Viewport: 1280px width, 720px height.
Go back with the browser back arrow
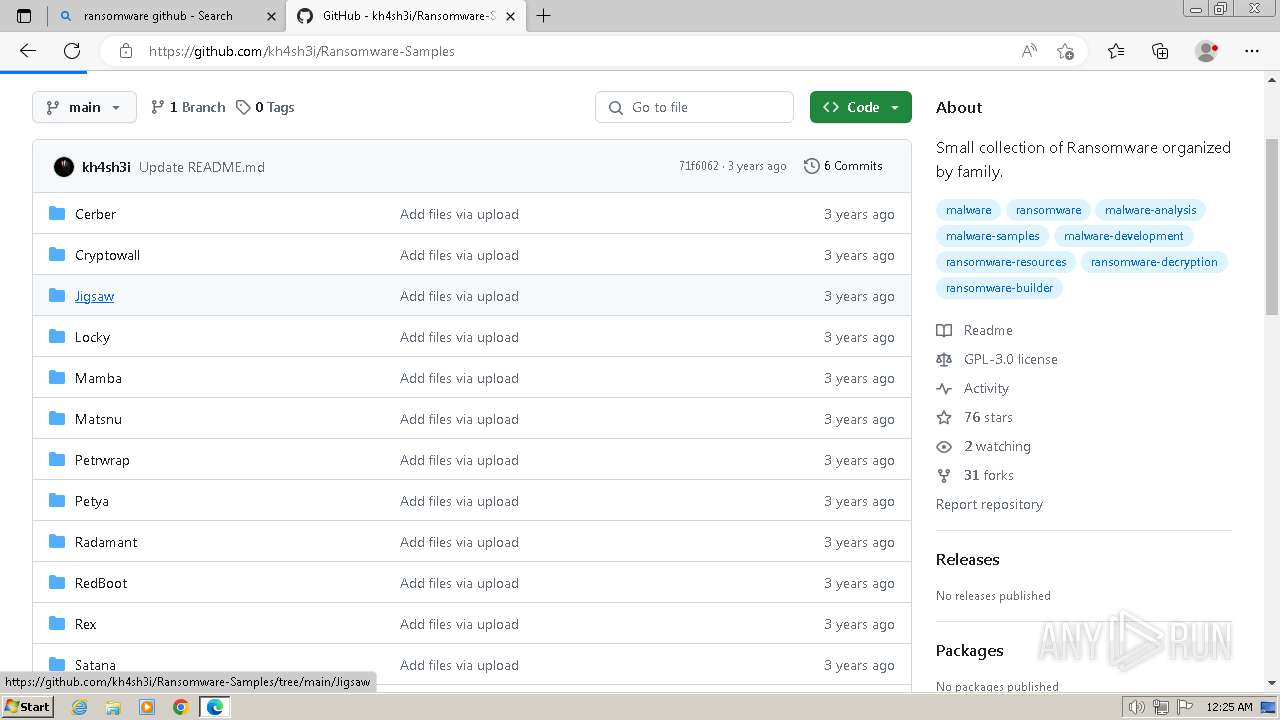click(28, 51)
